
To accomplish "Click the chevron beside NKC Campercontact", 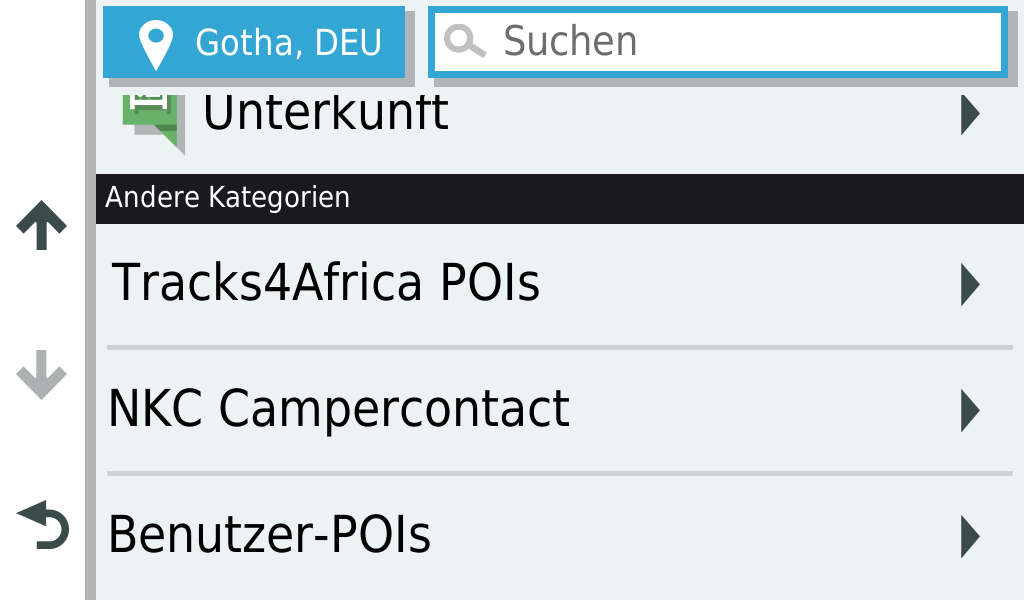I will (x=969, y=411).
